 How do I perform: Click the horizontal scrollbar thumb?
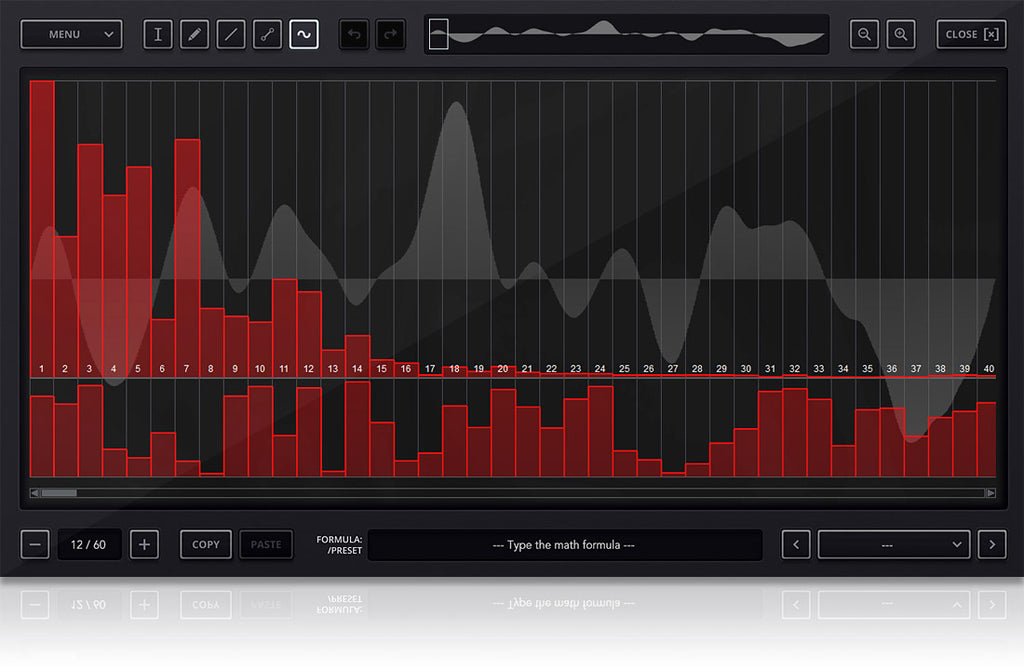coord(59,493)
